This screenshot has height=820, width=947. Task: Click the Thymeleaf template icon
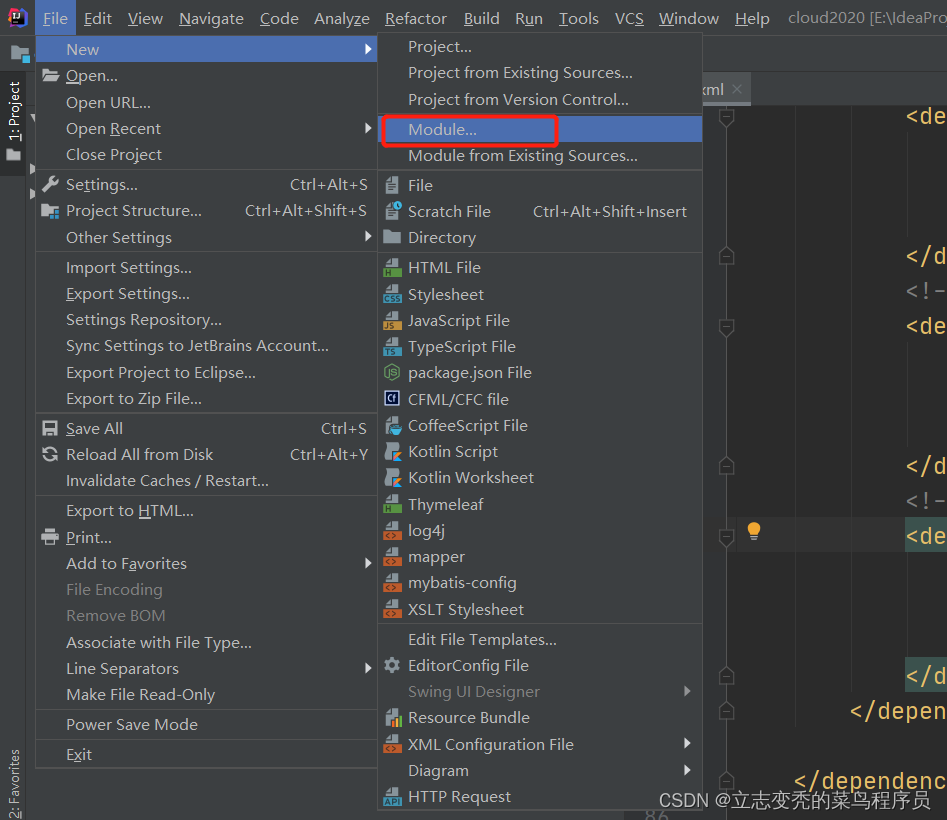pyautogui.click(x=393, y=504)
